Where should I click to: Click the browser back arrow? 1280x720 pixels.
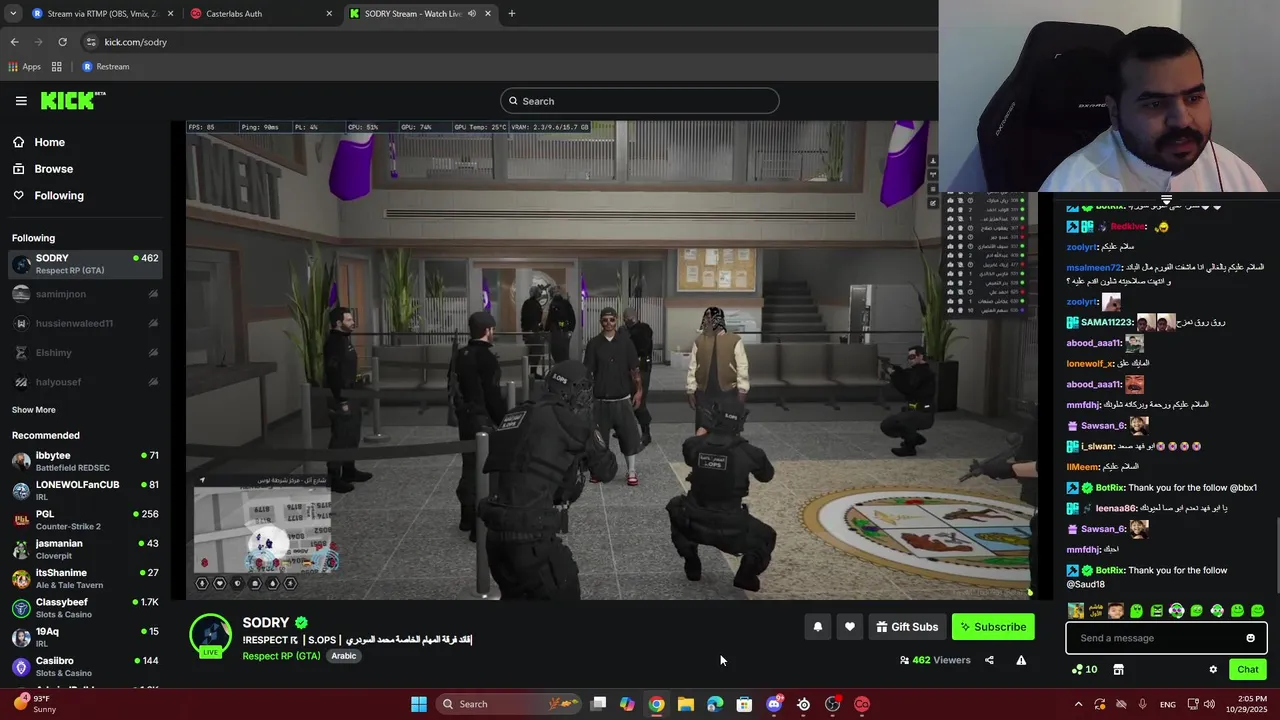pos(14,42)
